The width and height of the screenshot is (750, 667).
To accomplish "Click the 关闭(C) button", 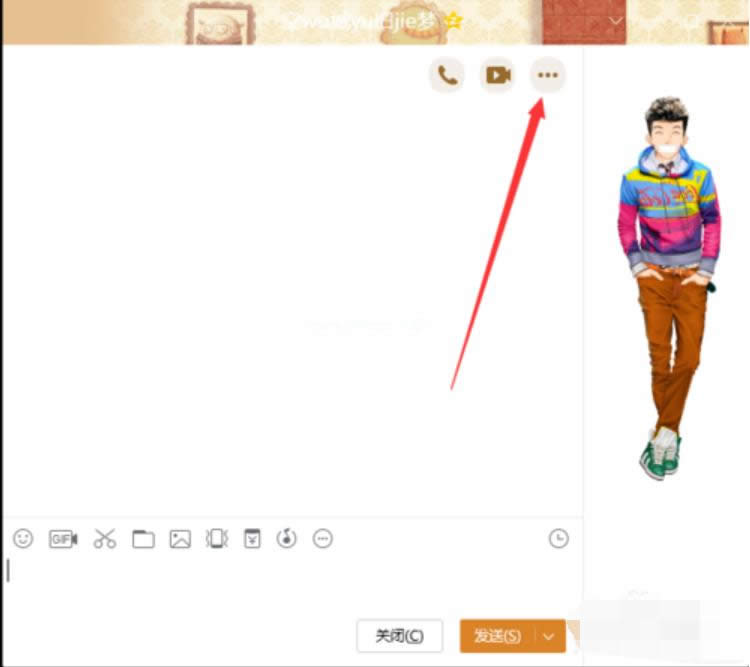I will (x=399, y=636).
